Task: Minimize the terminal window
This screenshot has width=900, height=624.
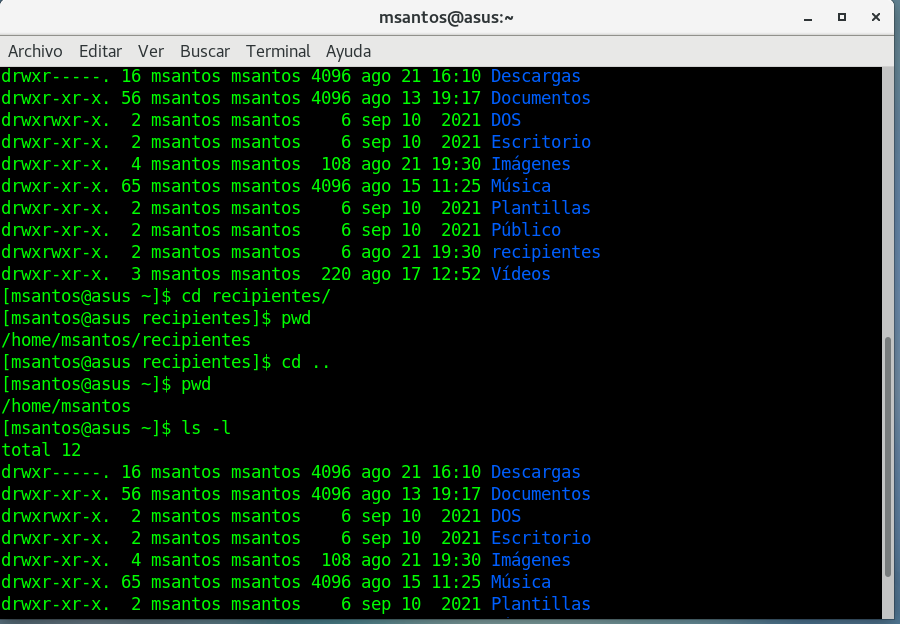Action: point(808,17)
